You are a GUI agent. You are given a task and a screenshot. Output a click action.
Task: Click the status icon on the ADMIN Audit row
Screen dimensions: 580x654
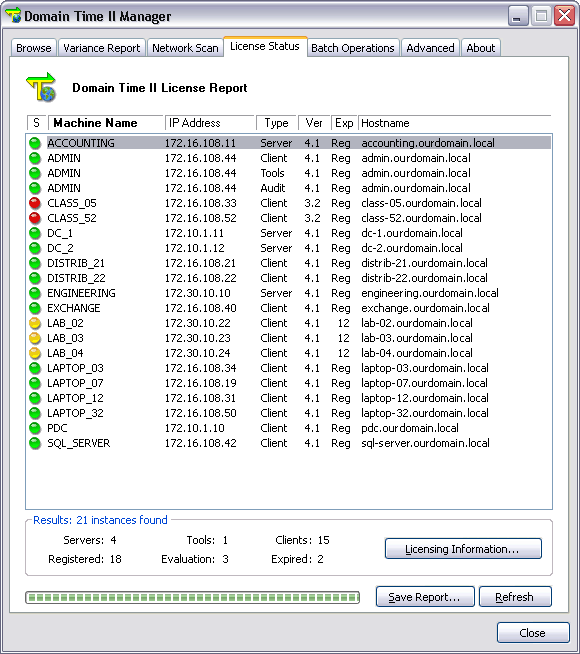35,188
